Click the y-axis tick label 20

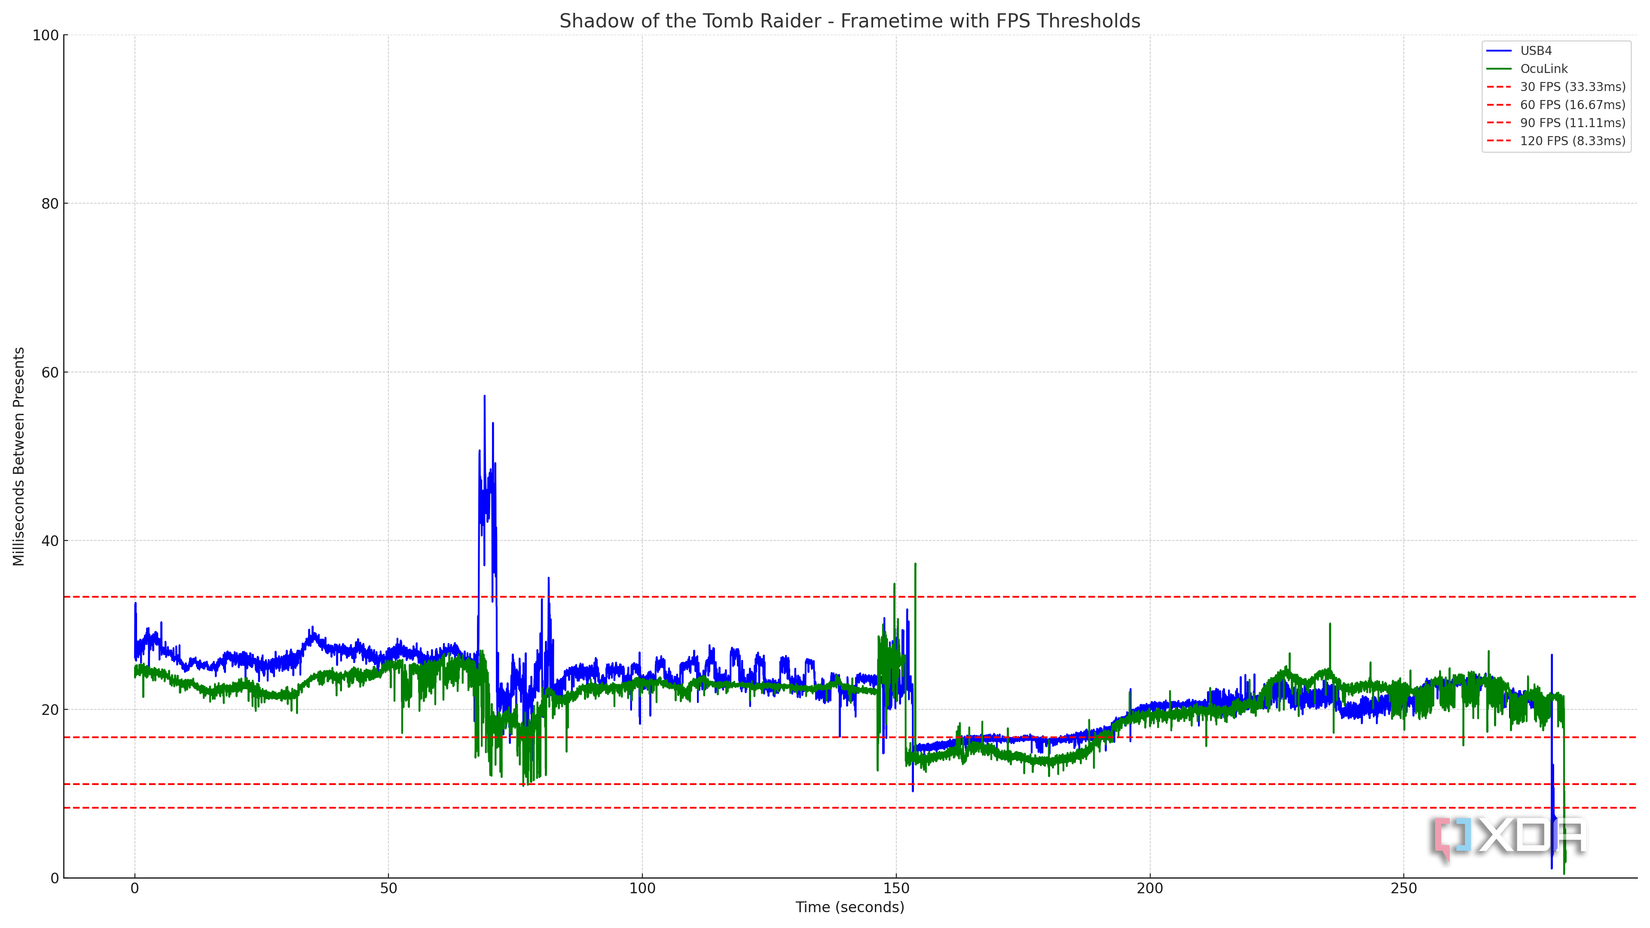coord(50,710)
